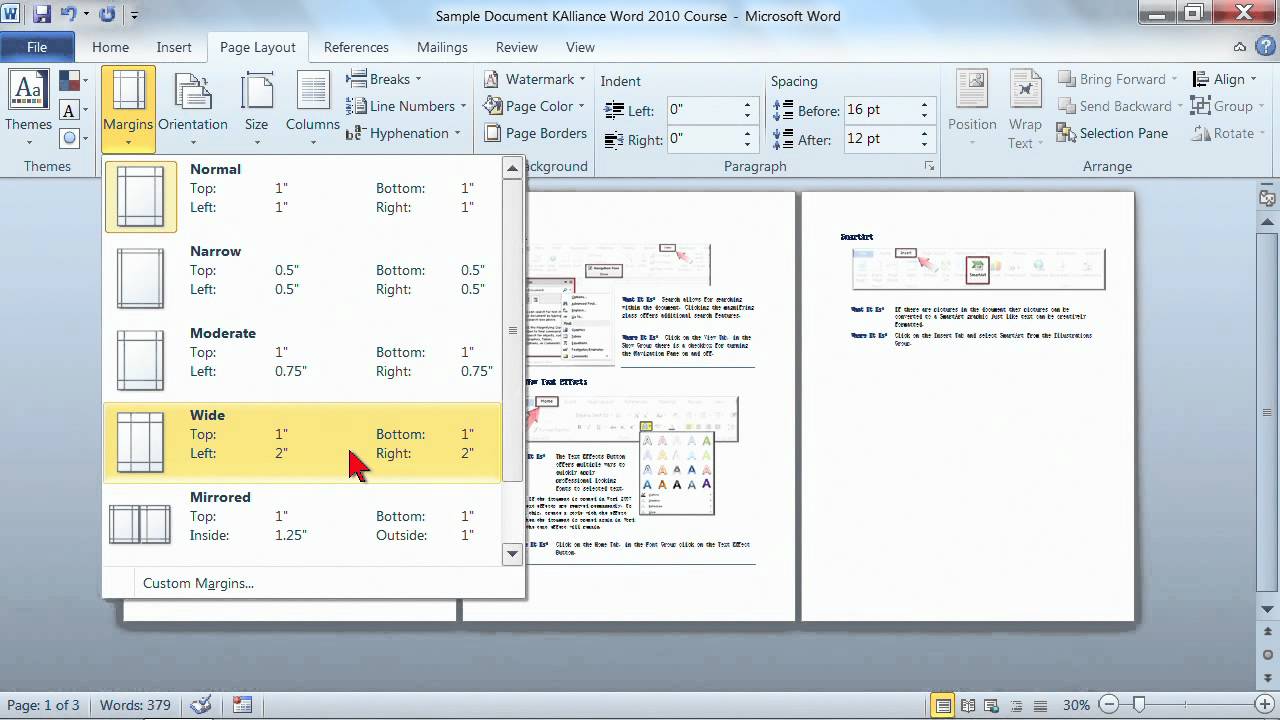Switch to the References tab
This screenshot has width=1280, height=720.
[x=356, y=47]
